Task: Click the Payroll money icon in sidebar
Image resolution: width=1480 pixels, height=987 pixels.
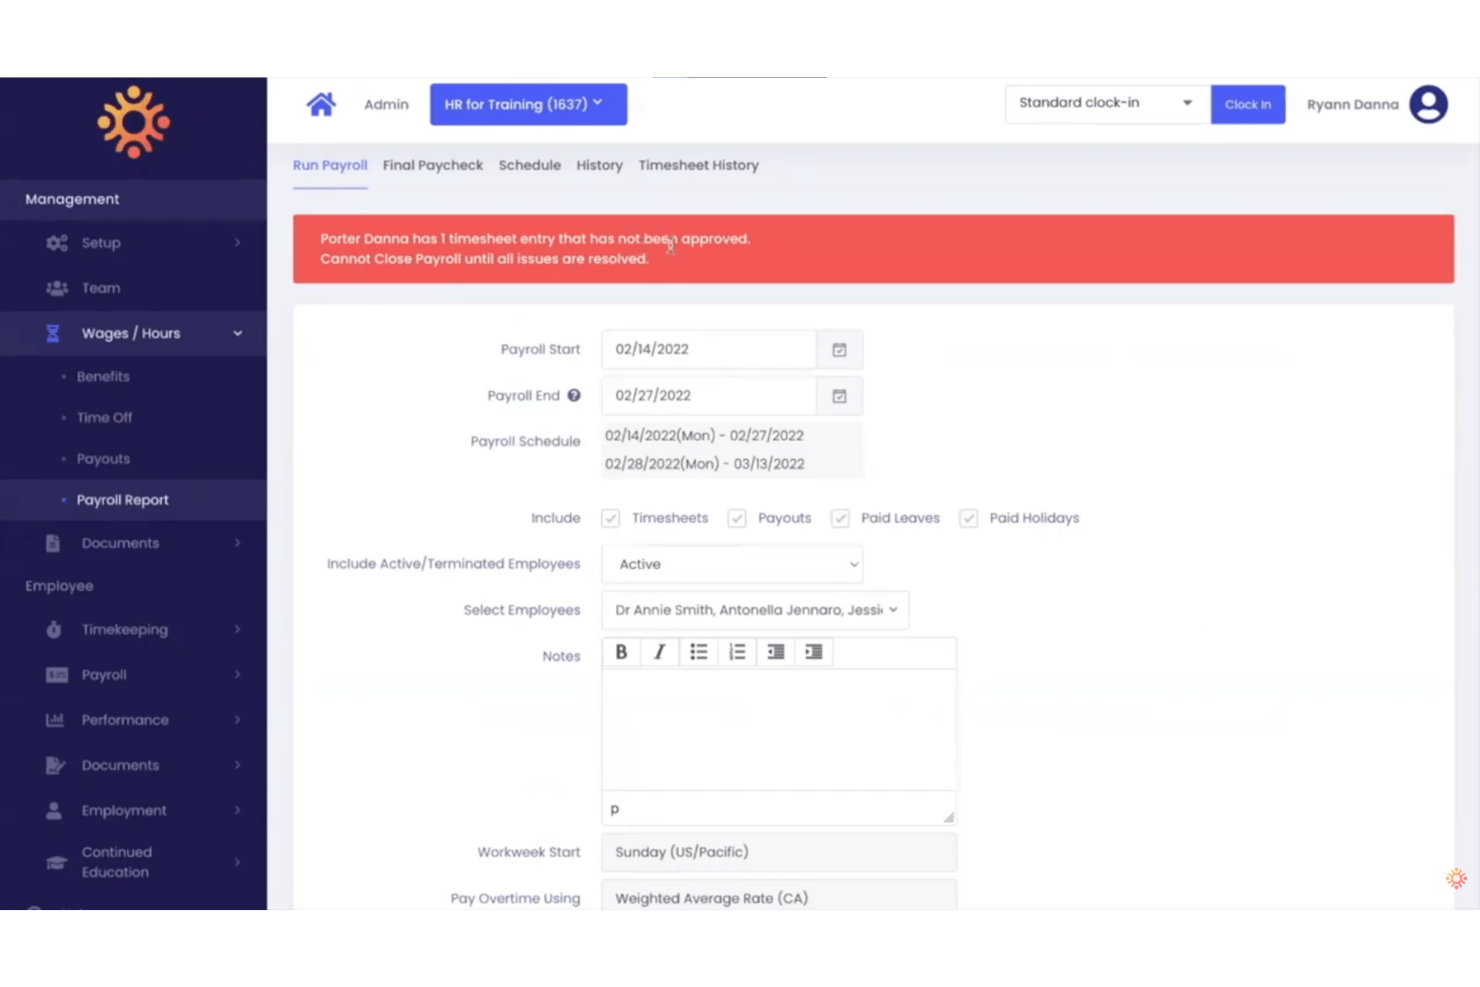Action: [57, 675]
